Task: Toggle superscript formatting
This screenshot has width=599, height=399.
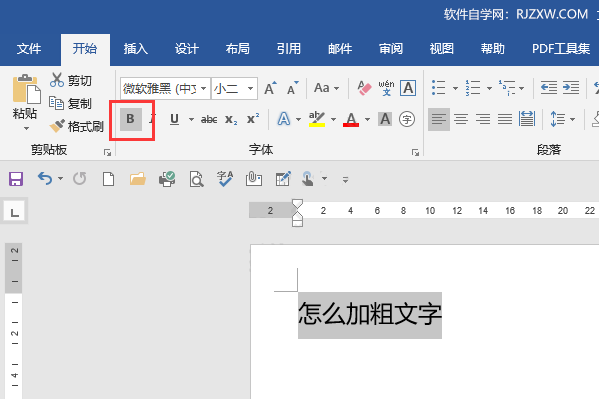Action: (x=253, y=118)
